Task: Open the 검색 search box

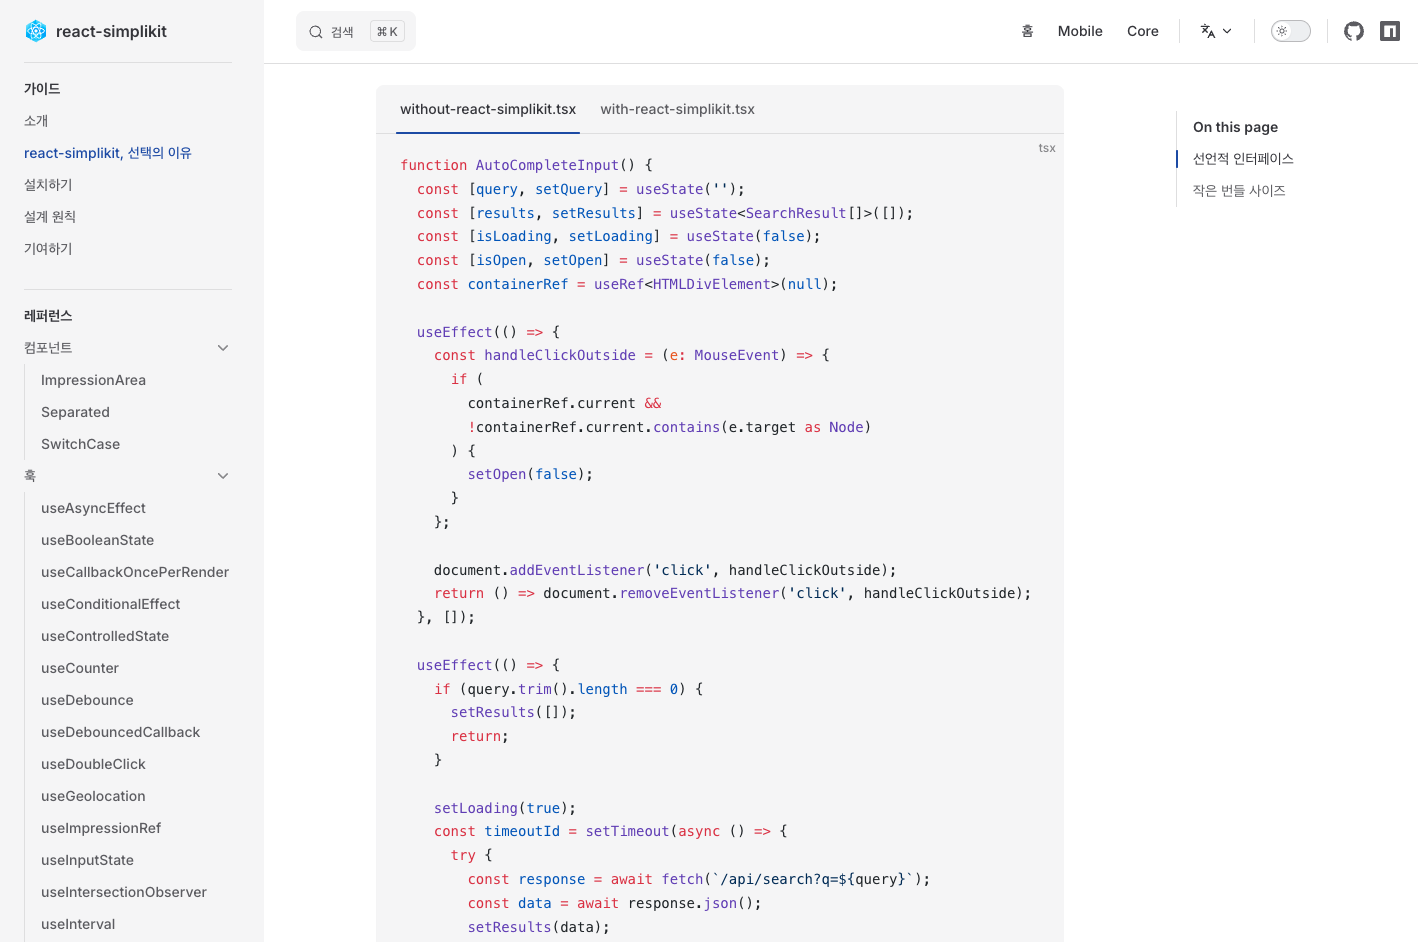Action: pyautogui.click(x=356, y=31)
